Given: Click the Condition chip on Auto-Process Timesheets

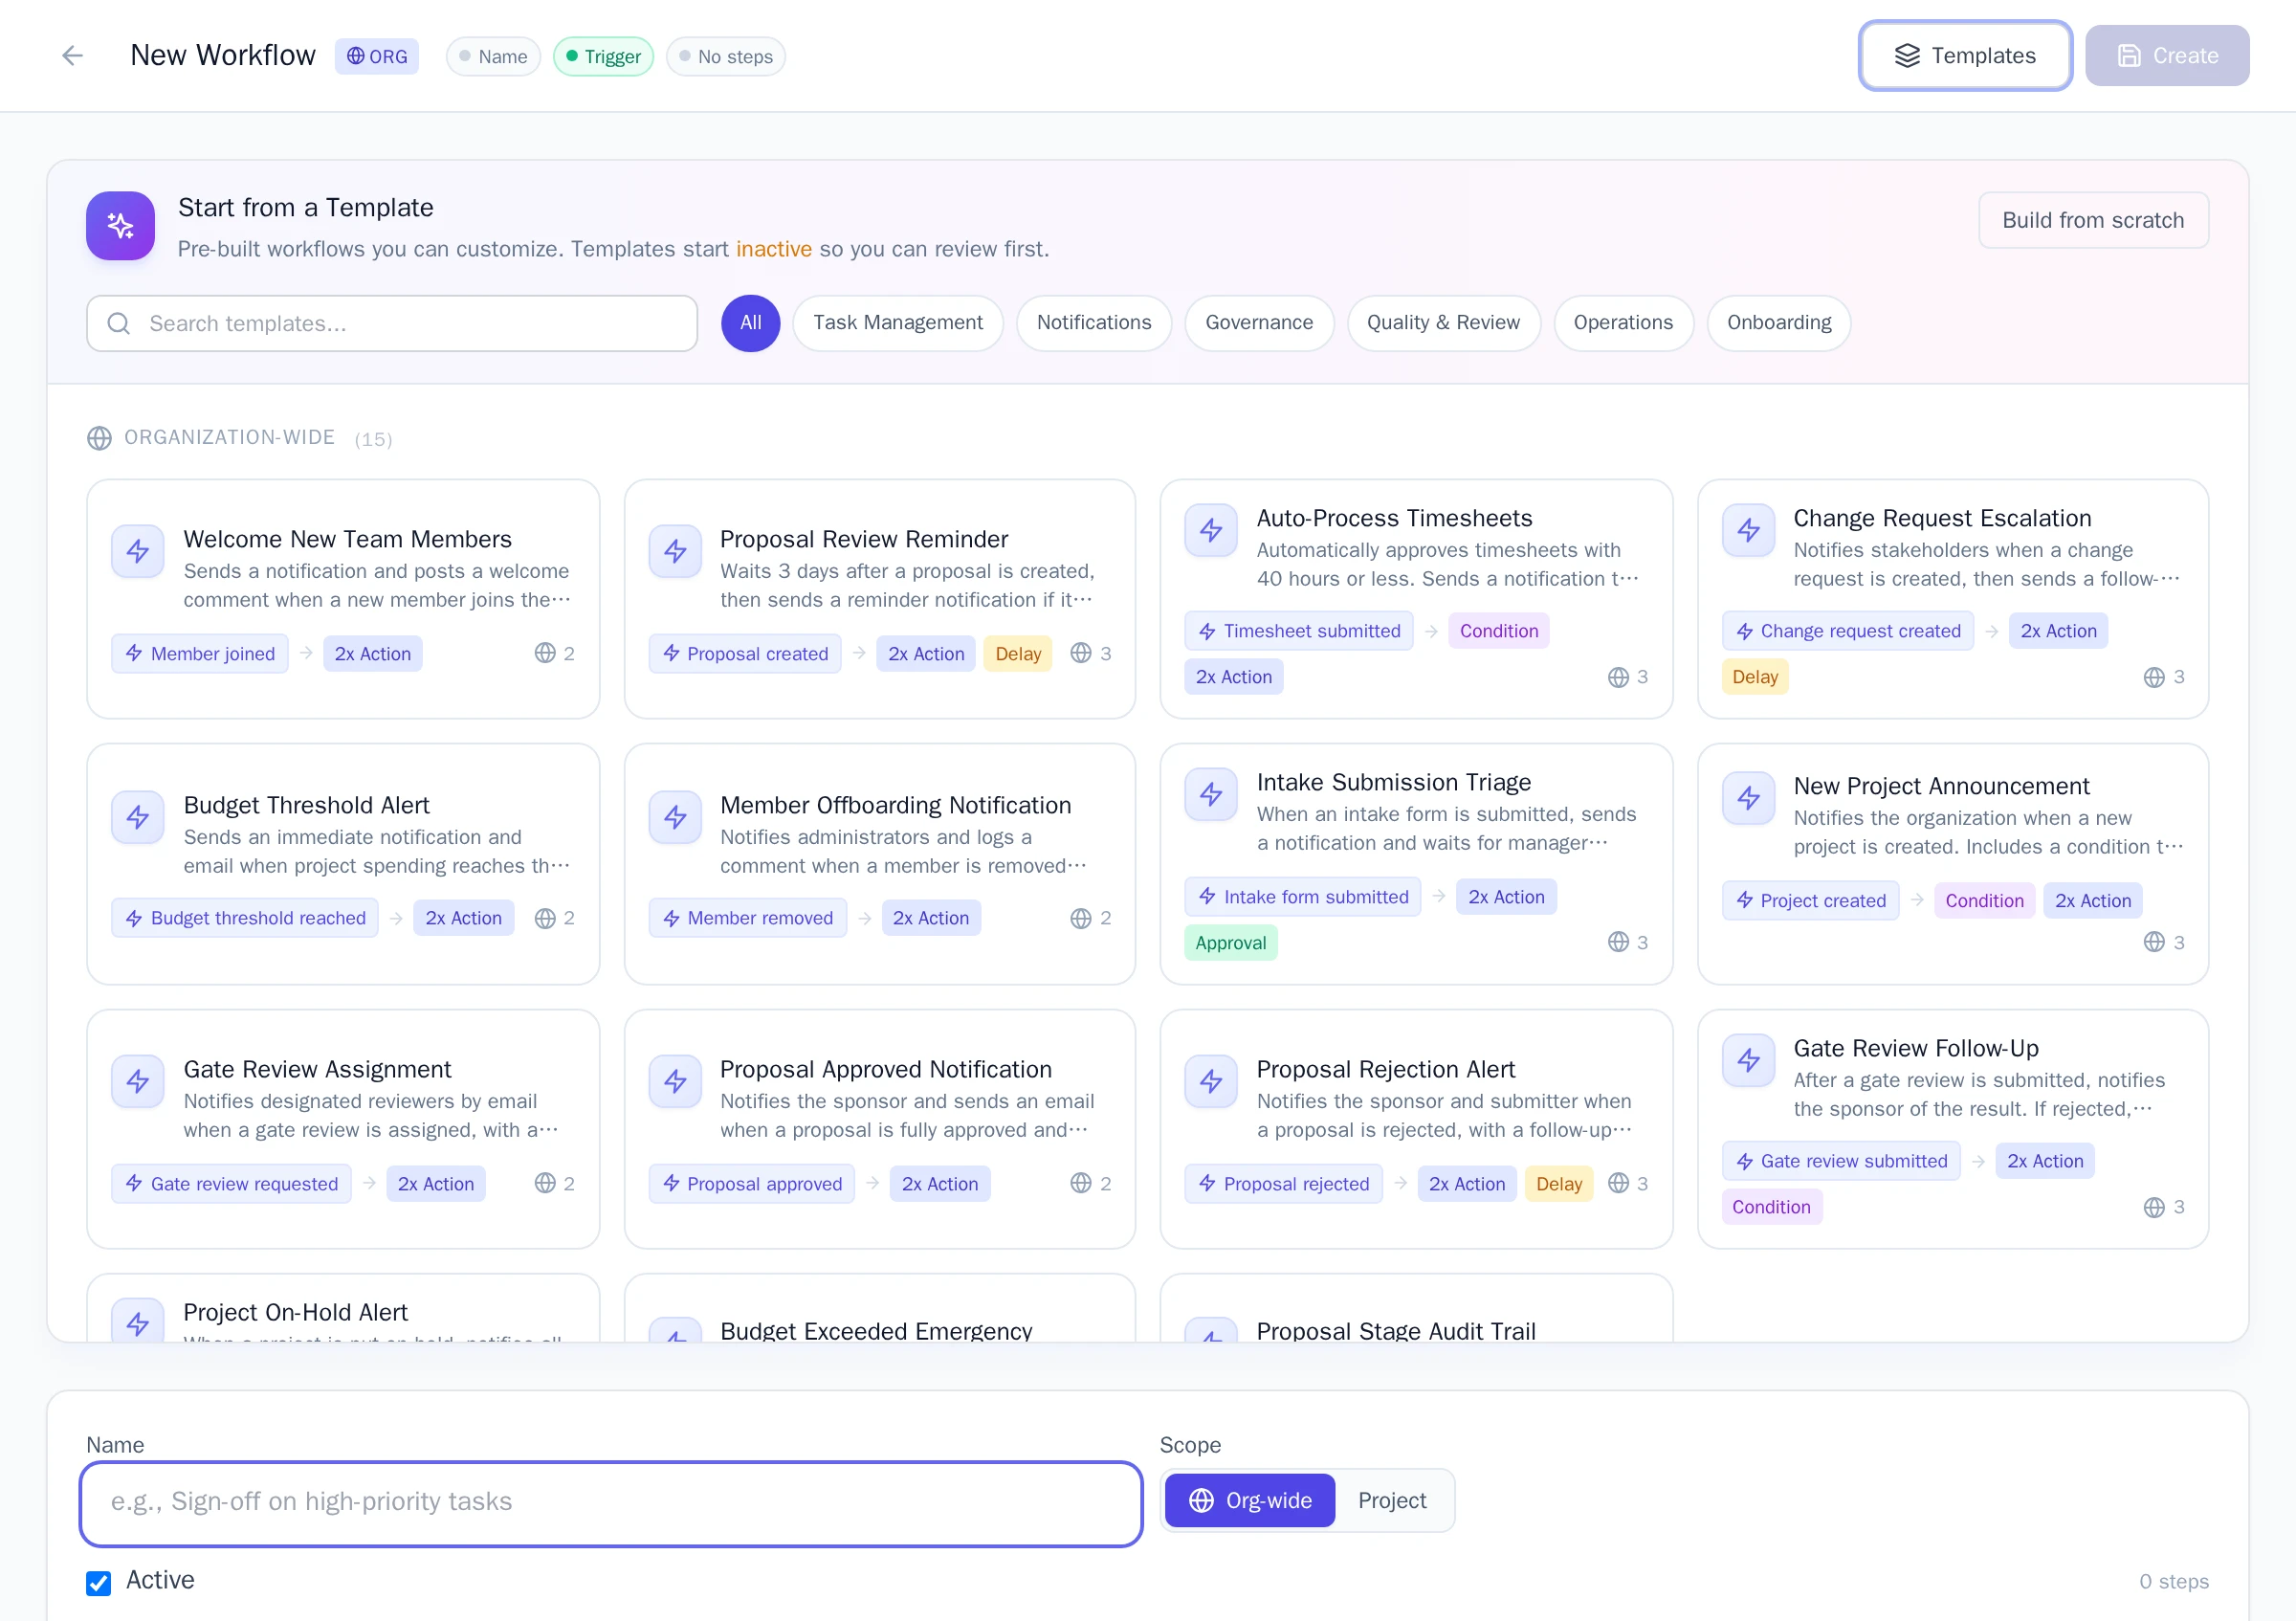Looking at the screenshot, I should pos(1498,631).
